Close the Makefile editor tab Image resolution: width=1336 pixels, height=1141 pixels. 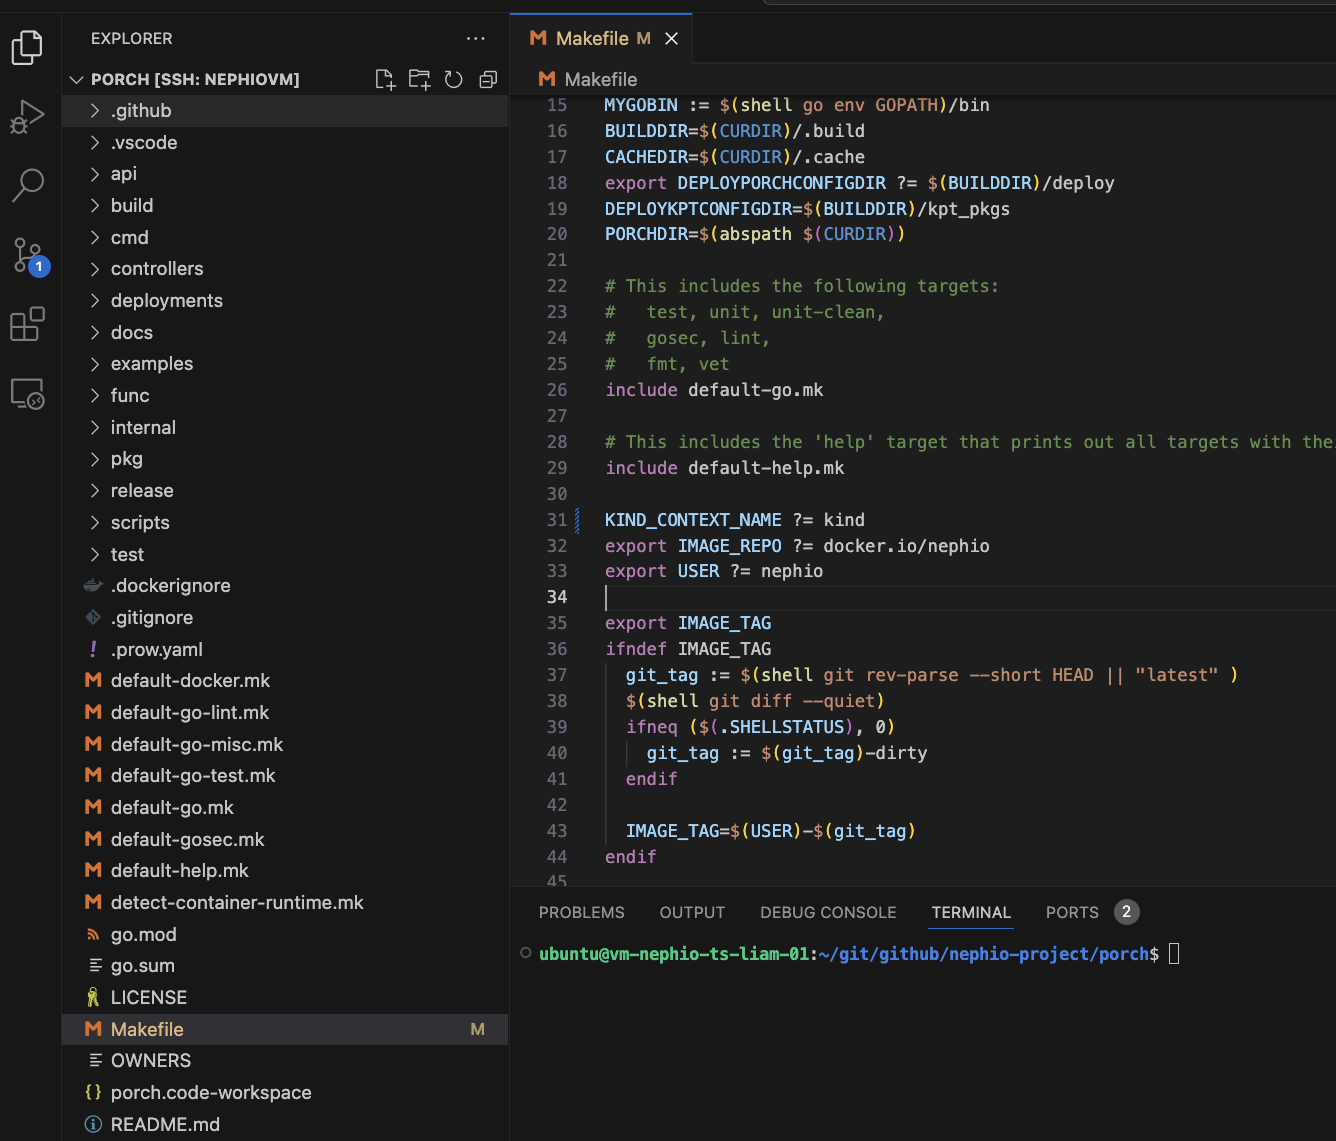672,39
